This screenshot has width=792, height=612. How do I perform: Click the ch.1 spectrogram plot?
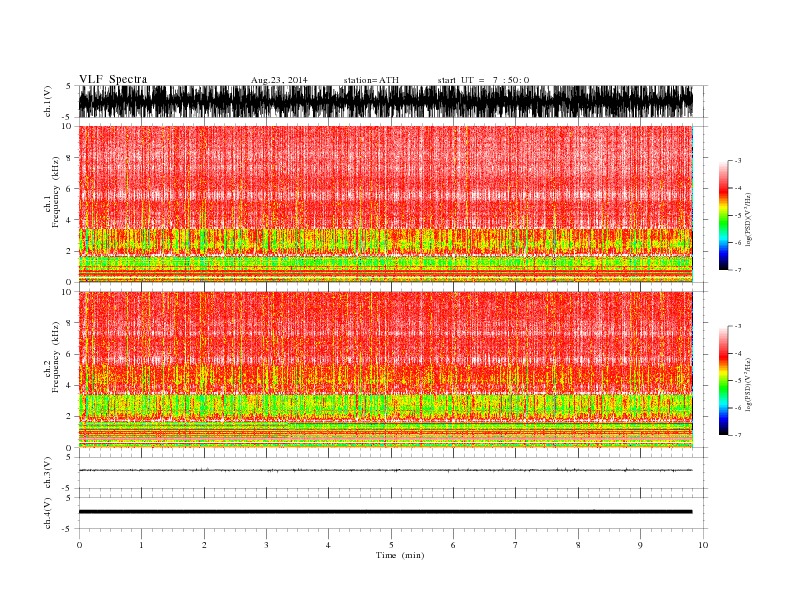pyautogui.click(x=385, y=204)
